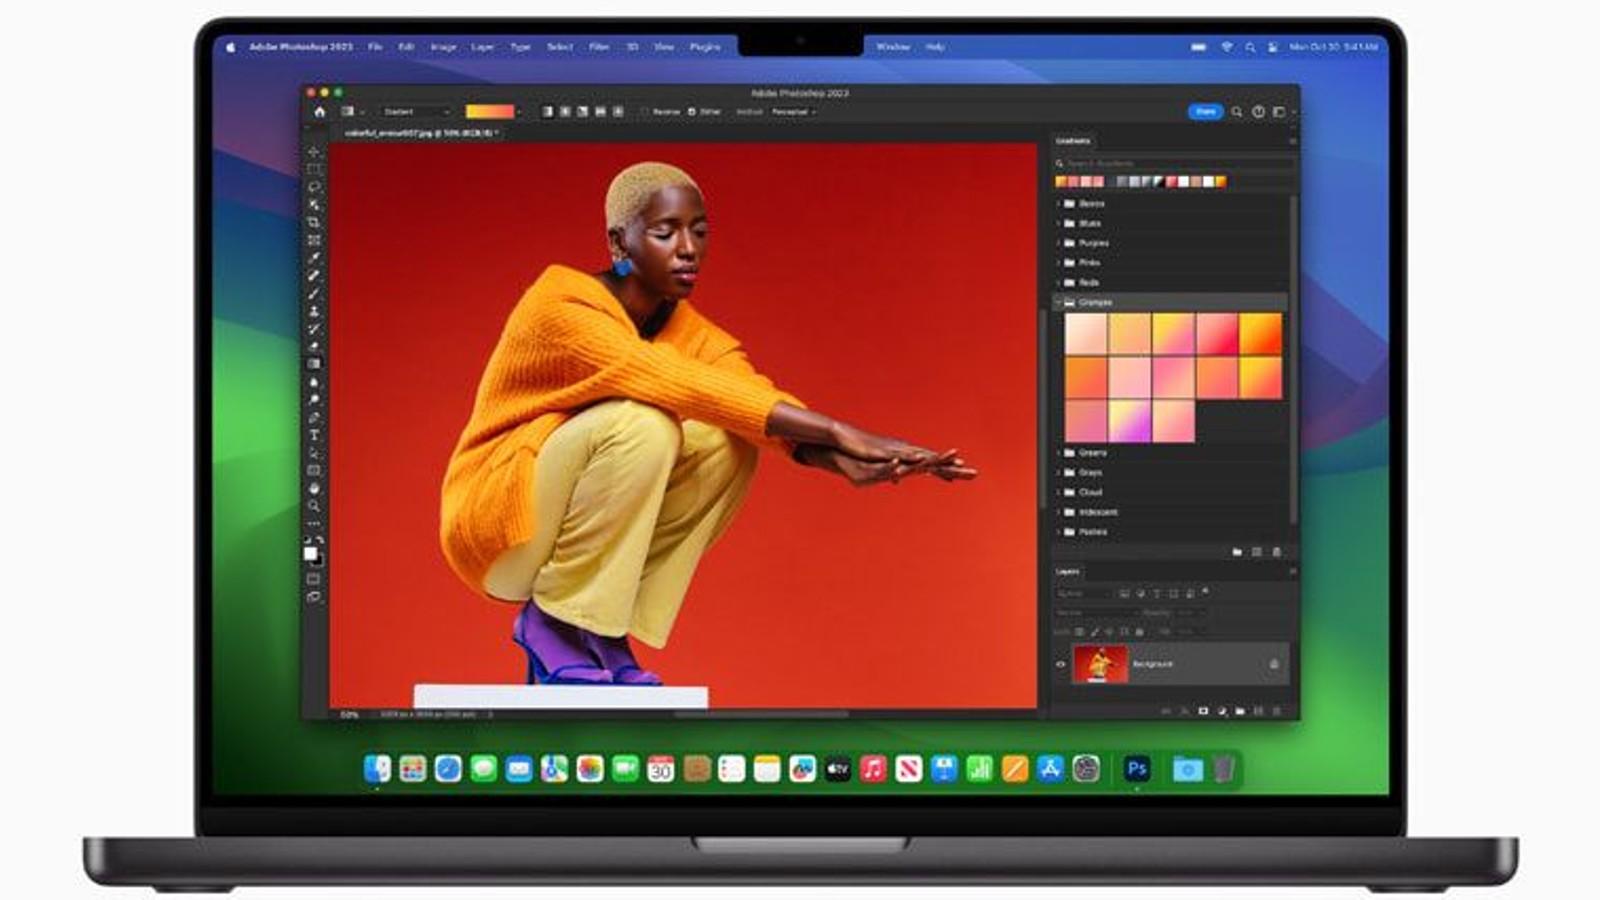
Task: Select the Horizontal Type tool
Action: coord(314,435)
